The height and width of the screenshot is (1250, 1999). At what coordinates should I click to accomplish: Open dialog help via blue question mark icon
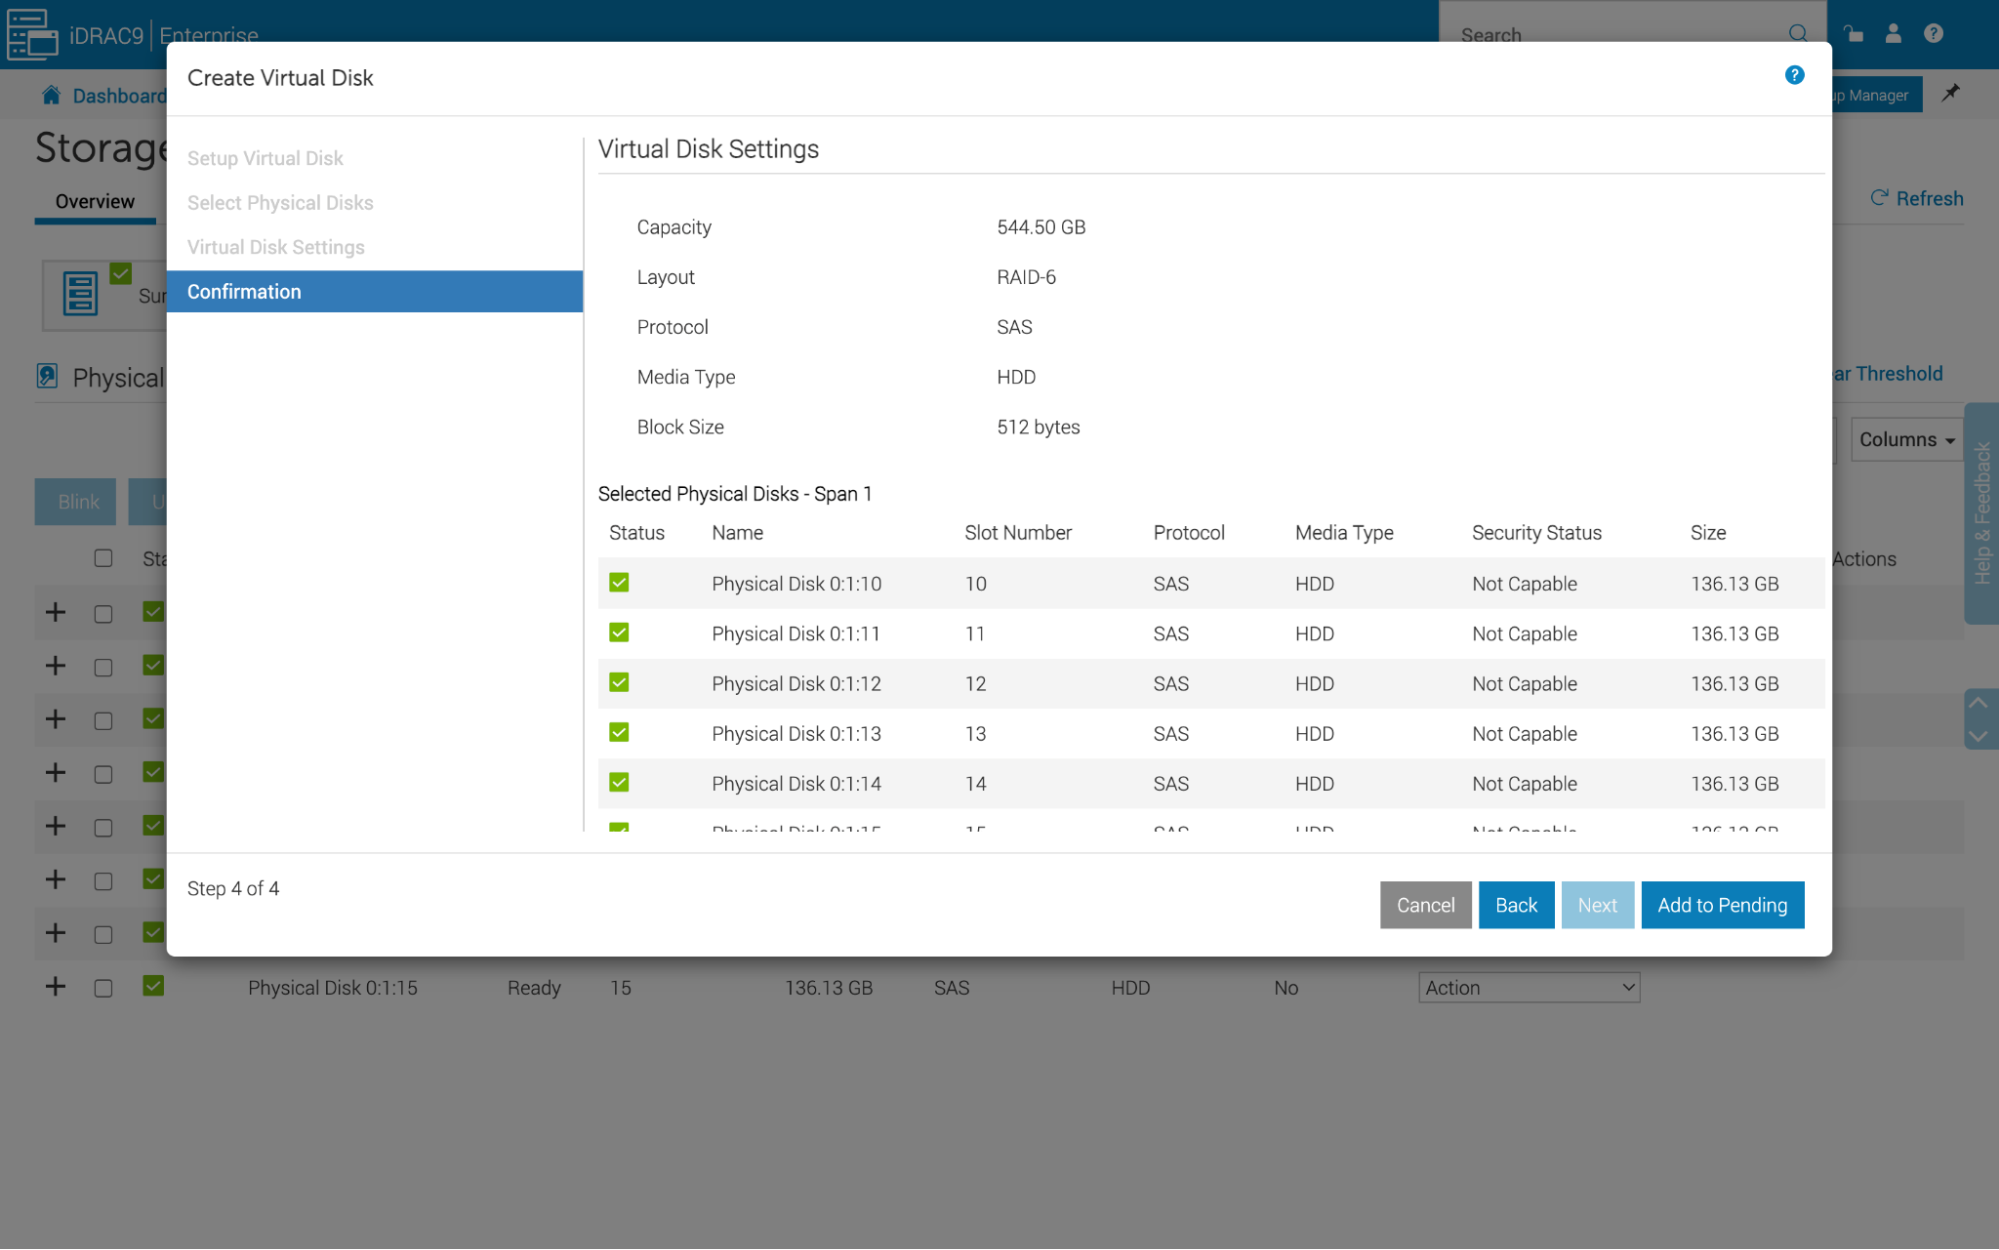tap(1794, 75)
